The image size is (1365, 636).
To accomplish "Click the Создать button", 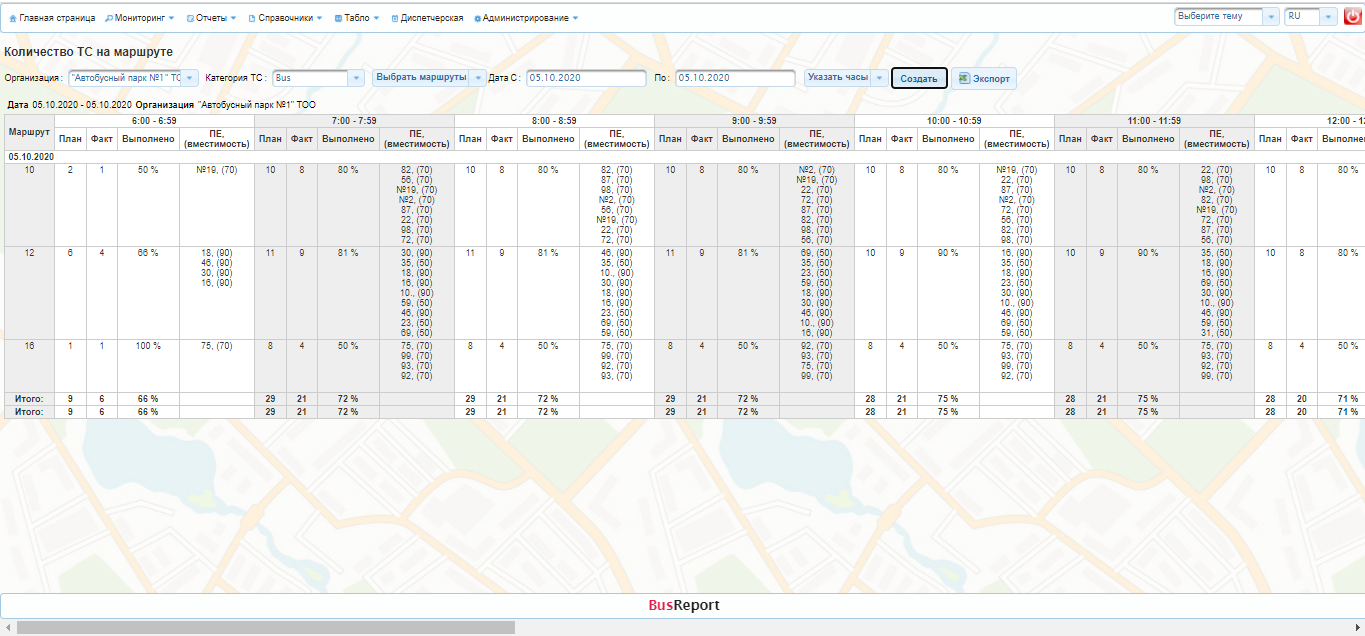I will (919, 79).
